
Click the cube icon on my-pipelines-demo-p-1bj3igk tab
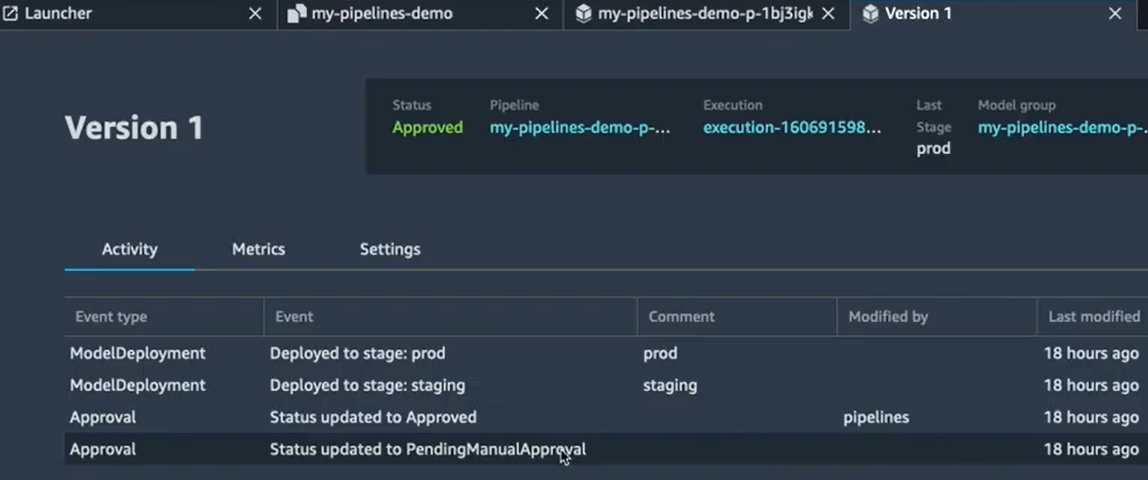[x=583, y=14]
